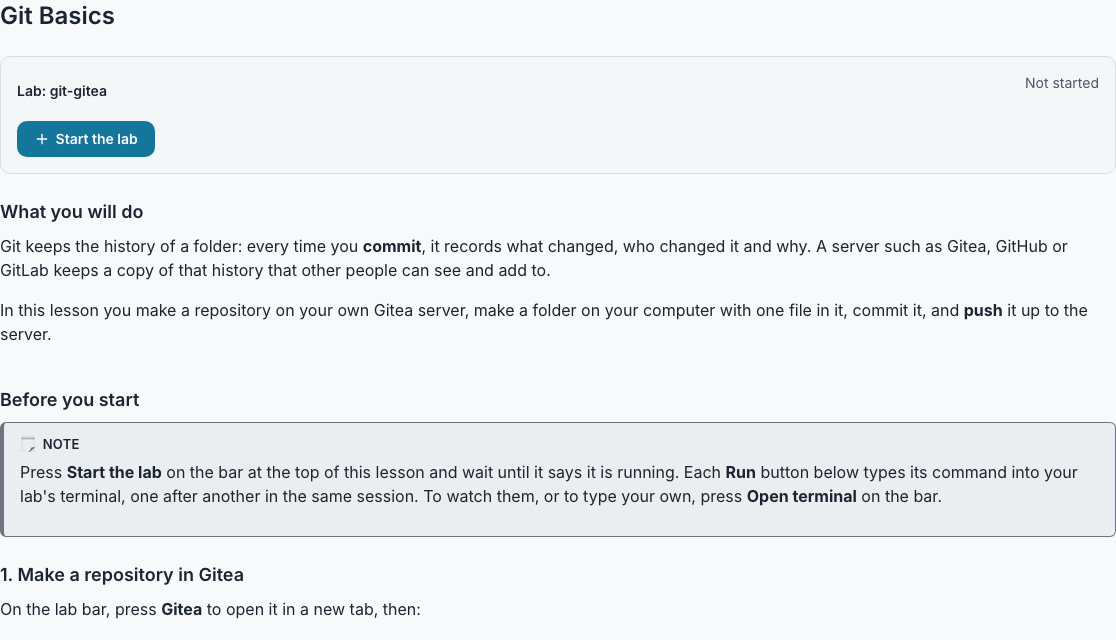
Task: Click the paragraph starting In this lesson
Action: click(x=544, y=322)
